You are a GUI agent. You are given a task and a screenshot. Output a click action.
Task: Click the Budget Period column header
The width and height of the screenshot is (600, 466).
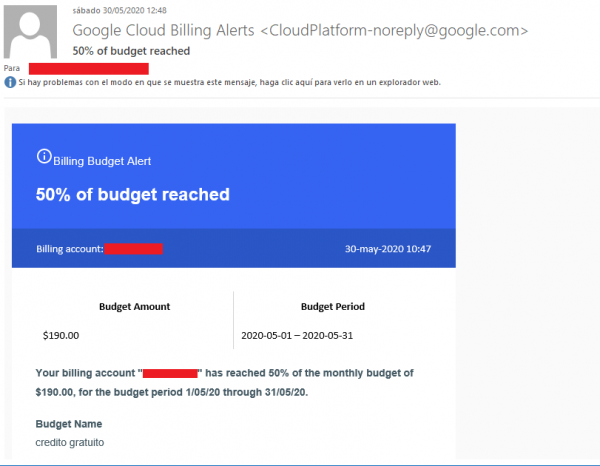[333, 306]
